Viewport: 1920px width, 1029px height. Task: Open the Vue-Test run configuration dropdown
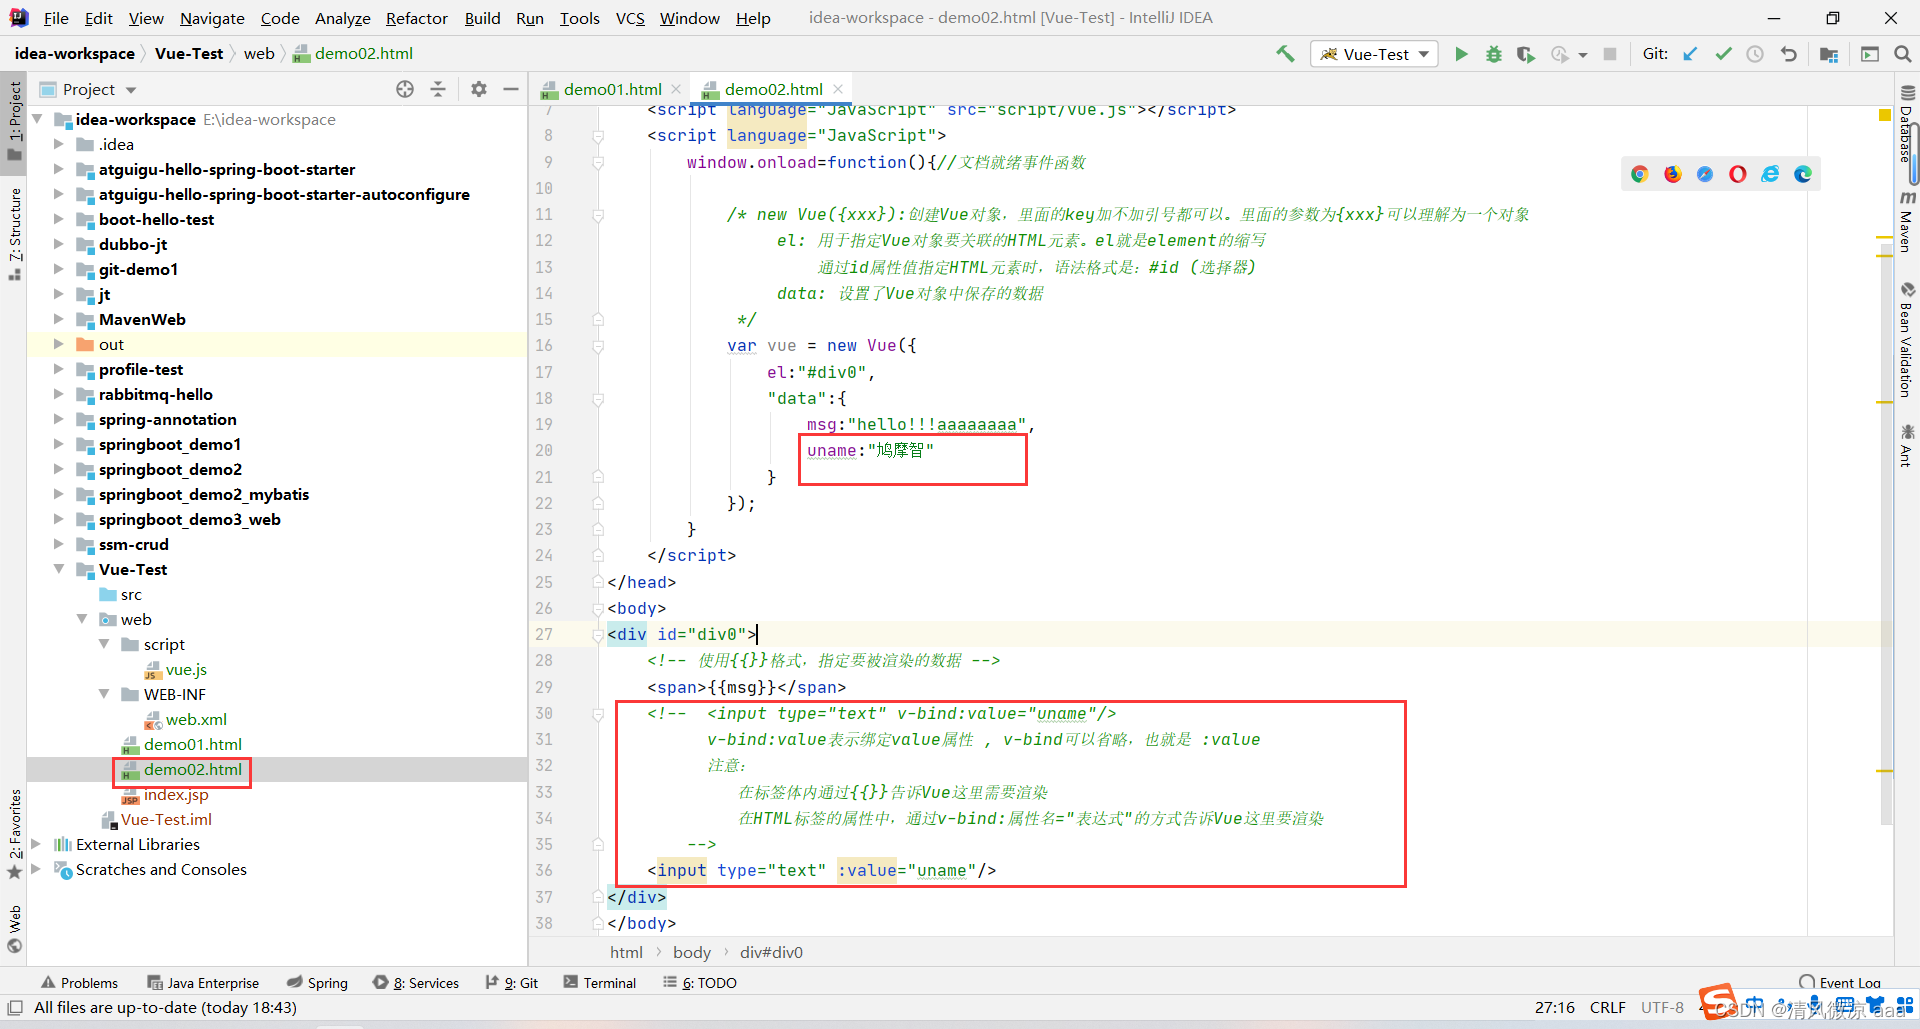point(1375,54)
